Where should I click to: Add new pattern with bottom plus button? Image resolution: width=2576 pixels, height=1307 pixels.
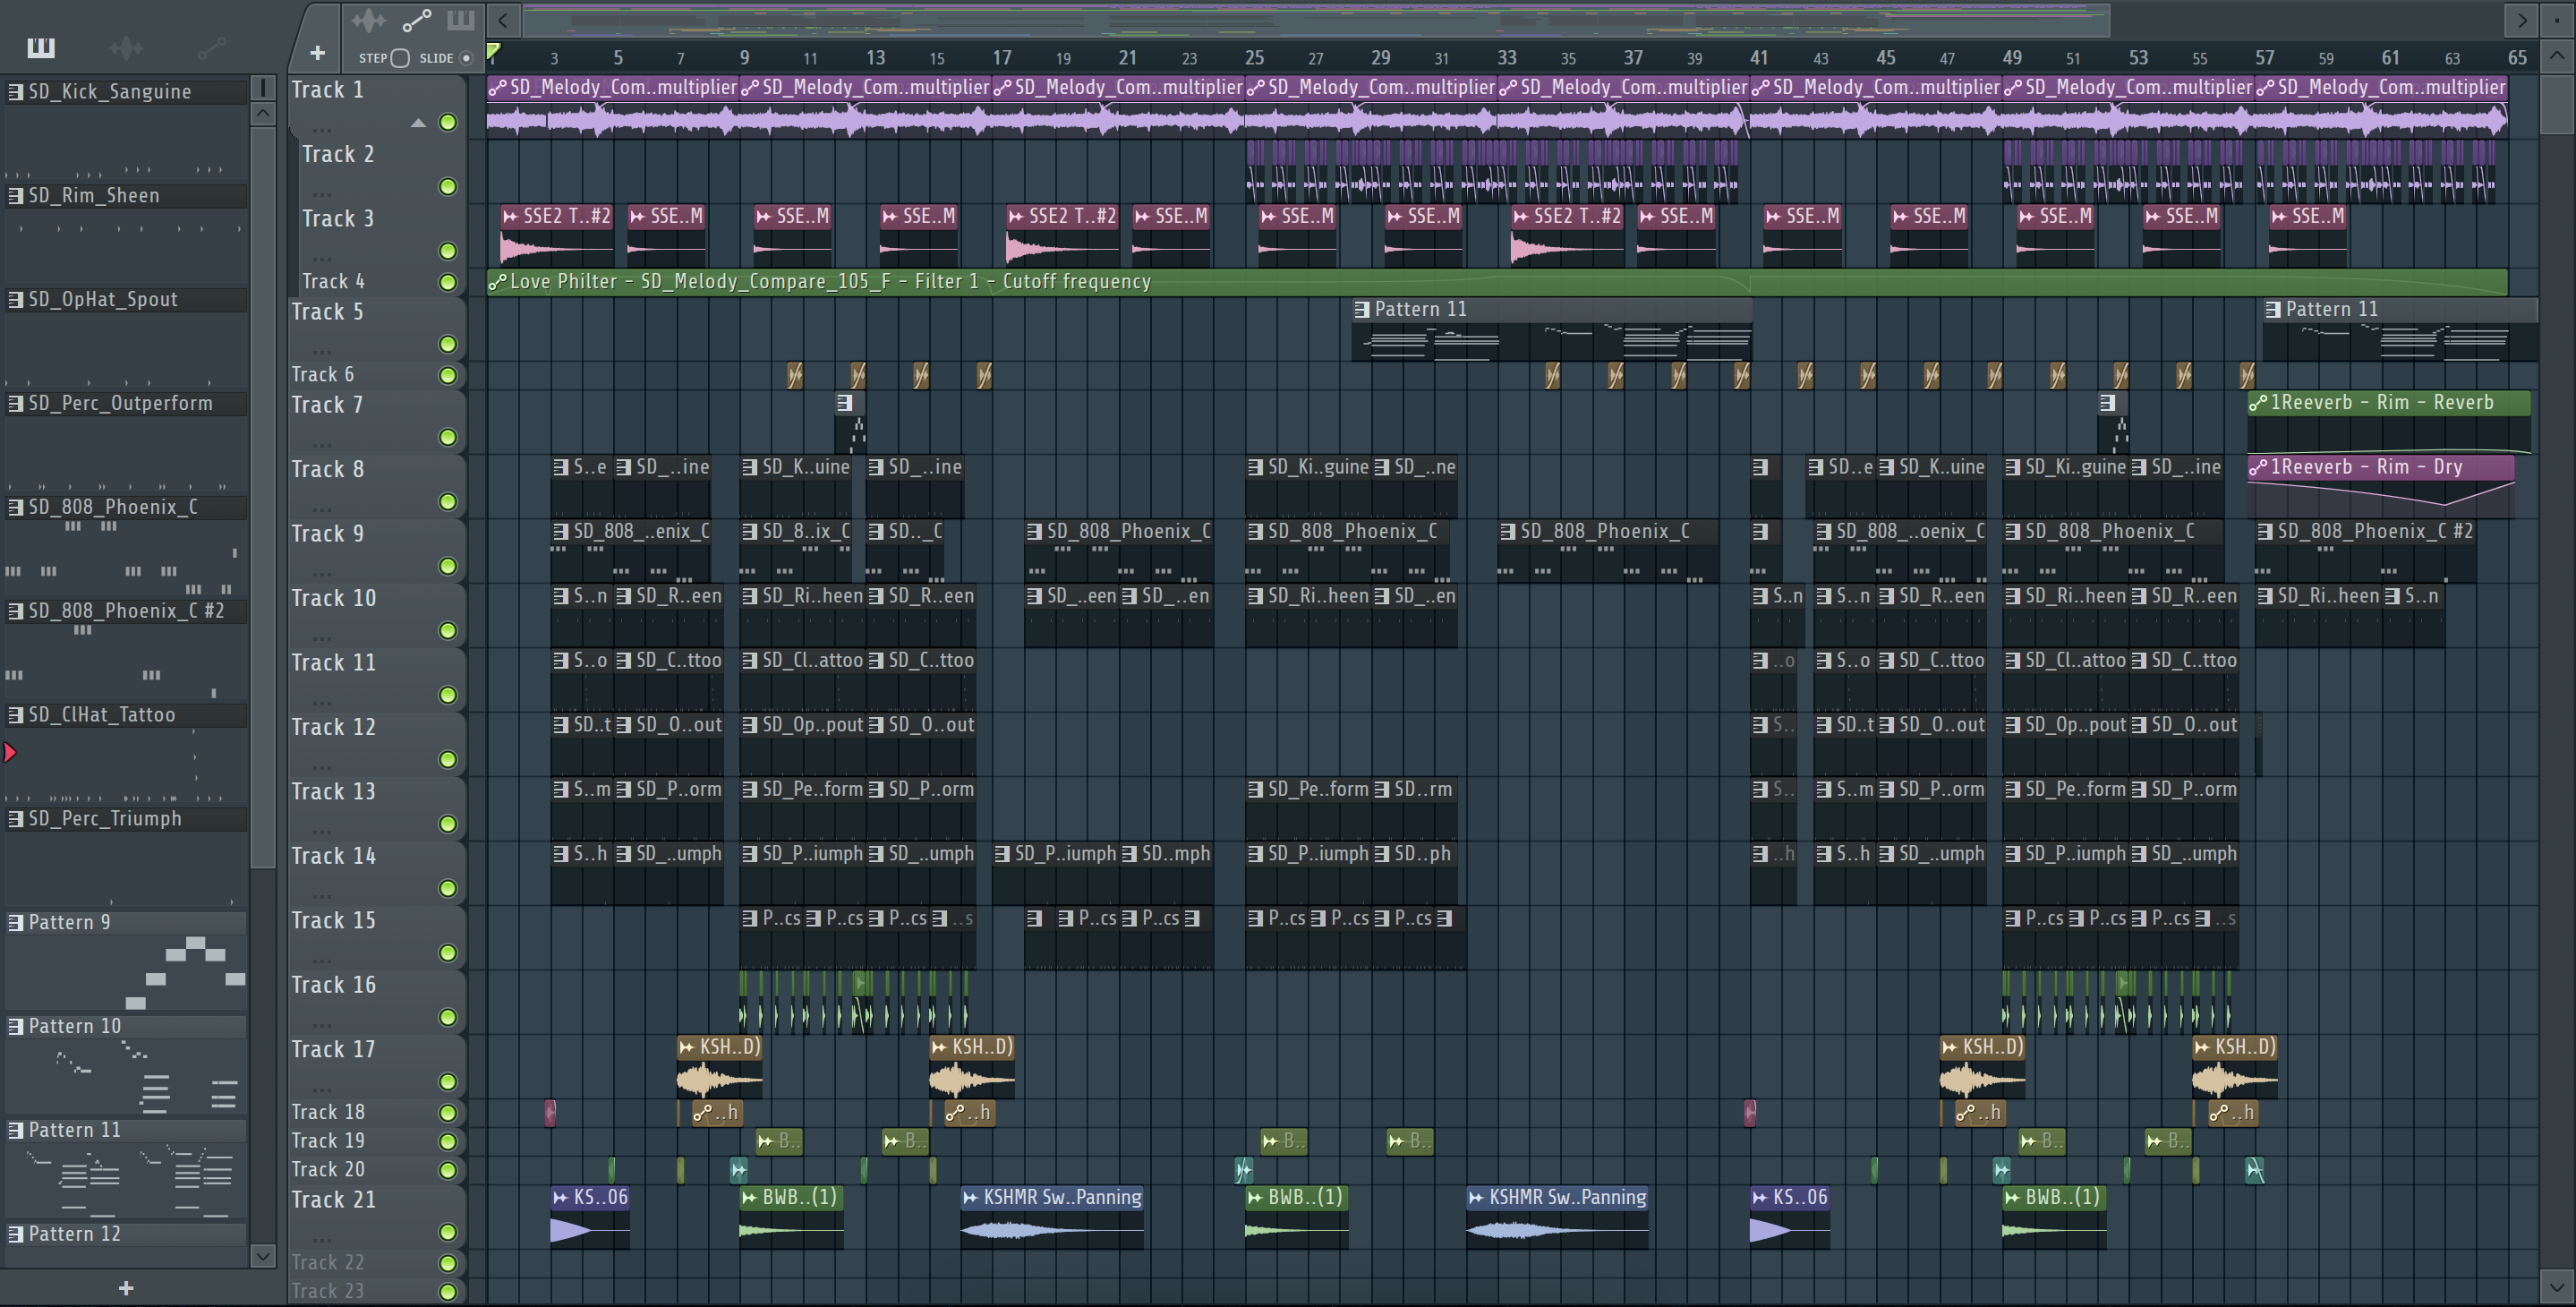click(x=126, y=1288)
